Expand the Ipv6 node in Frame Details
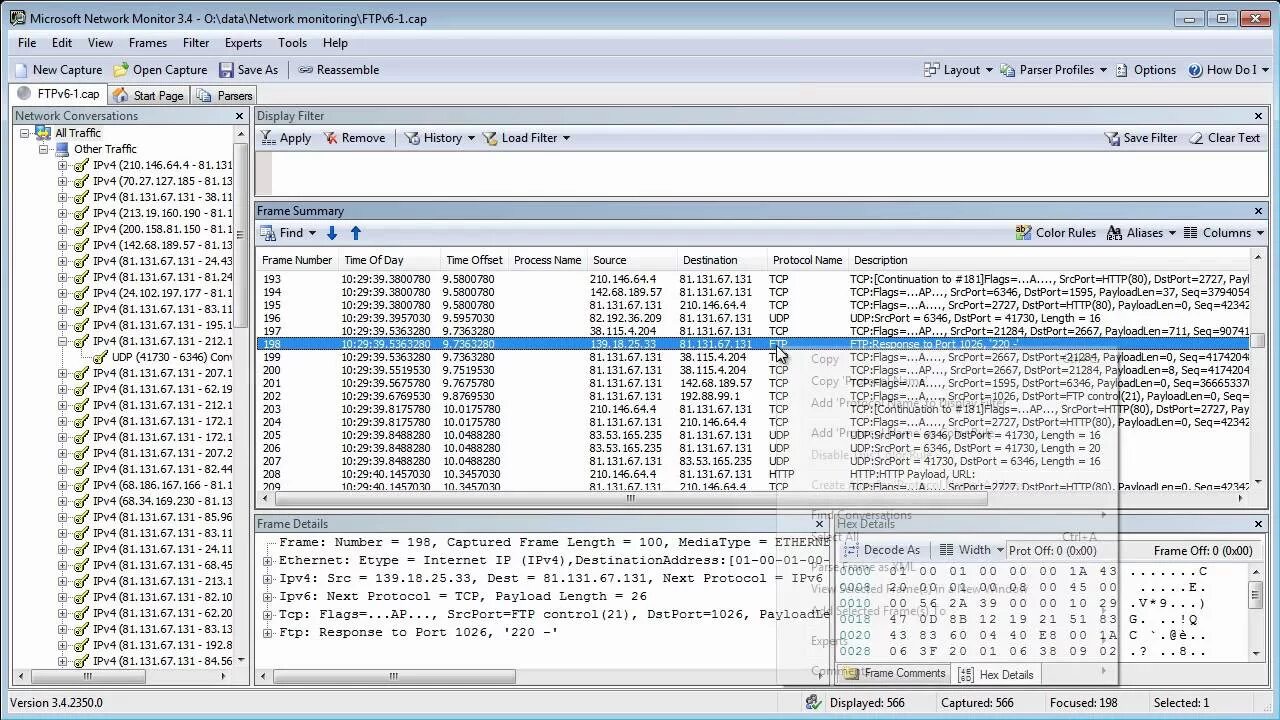The height and width of the screenshot is (720, 1280). 268,597
